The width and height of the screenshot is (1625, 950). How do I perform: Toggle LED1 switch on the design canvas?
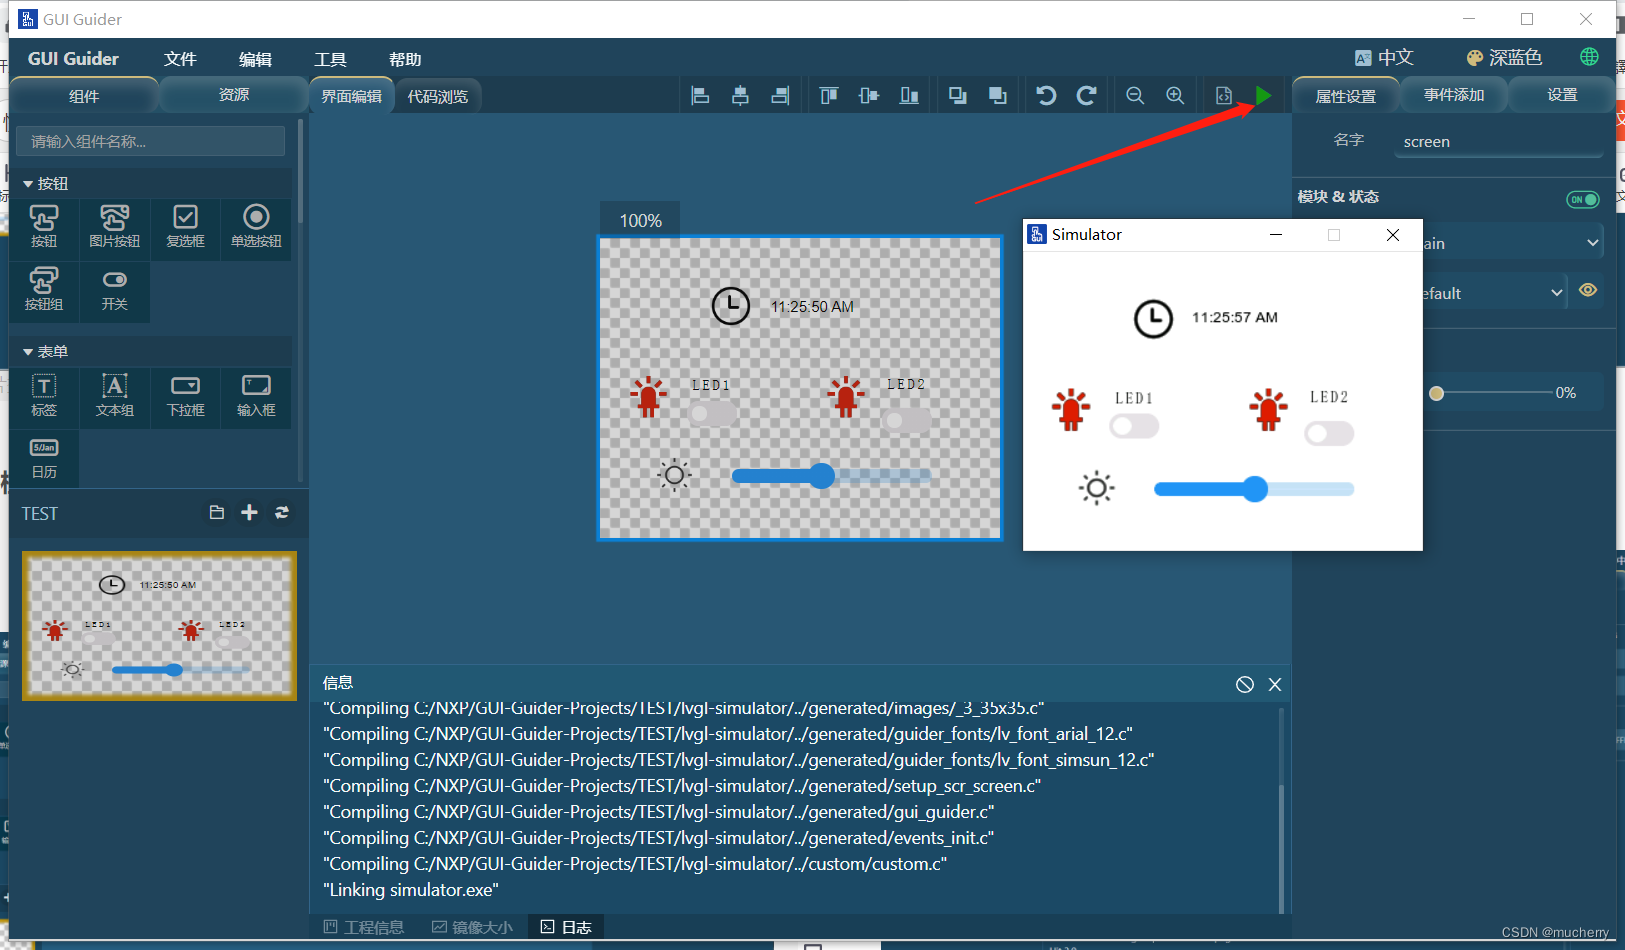click(x=713, y=413)
